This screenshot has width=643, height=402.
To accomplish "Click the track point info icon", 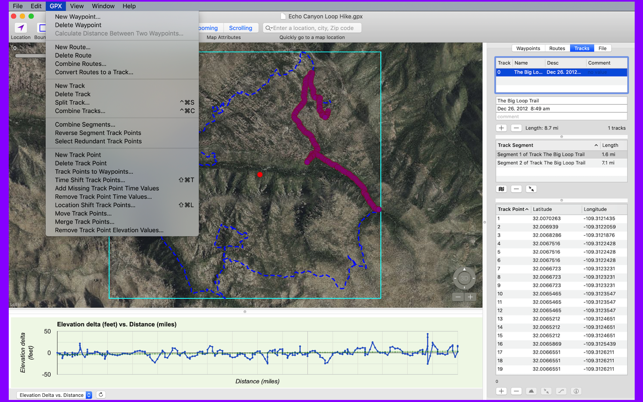I will coord(576,391).
